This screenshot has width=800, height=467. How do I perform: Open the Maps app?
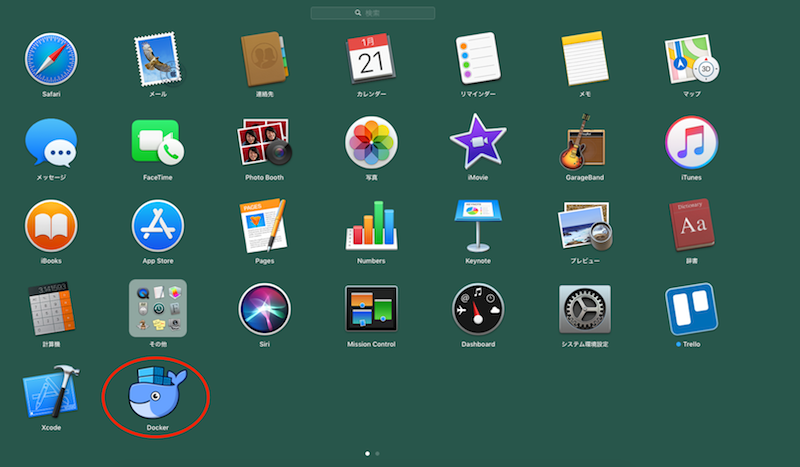[x=691, y=59]
